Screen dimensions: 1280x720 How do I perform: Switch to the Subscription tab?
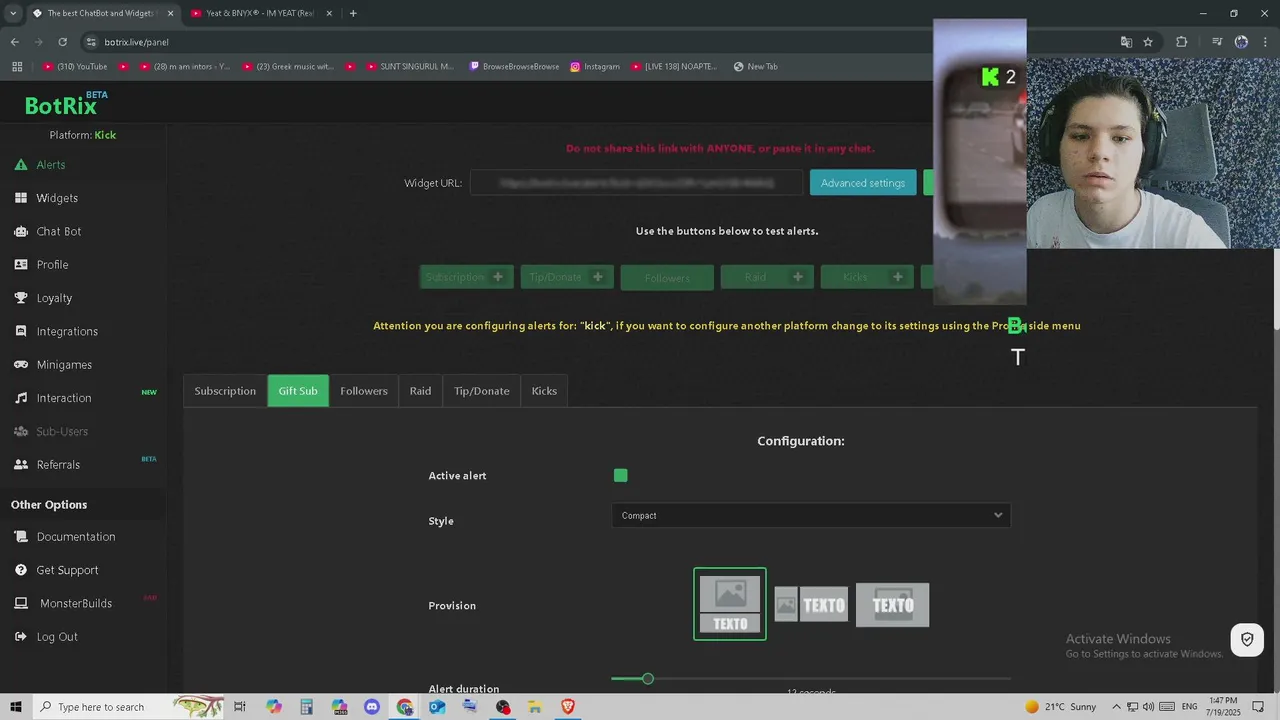pyautogui.click(x=225, y=391)
